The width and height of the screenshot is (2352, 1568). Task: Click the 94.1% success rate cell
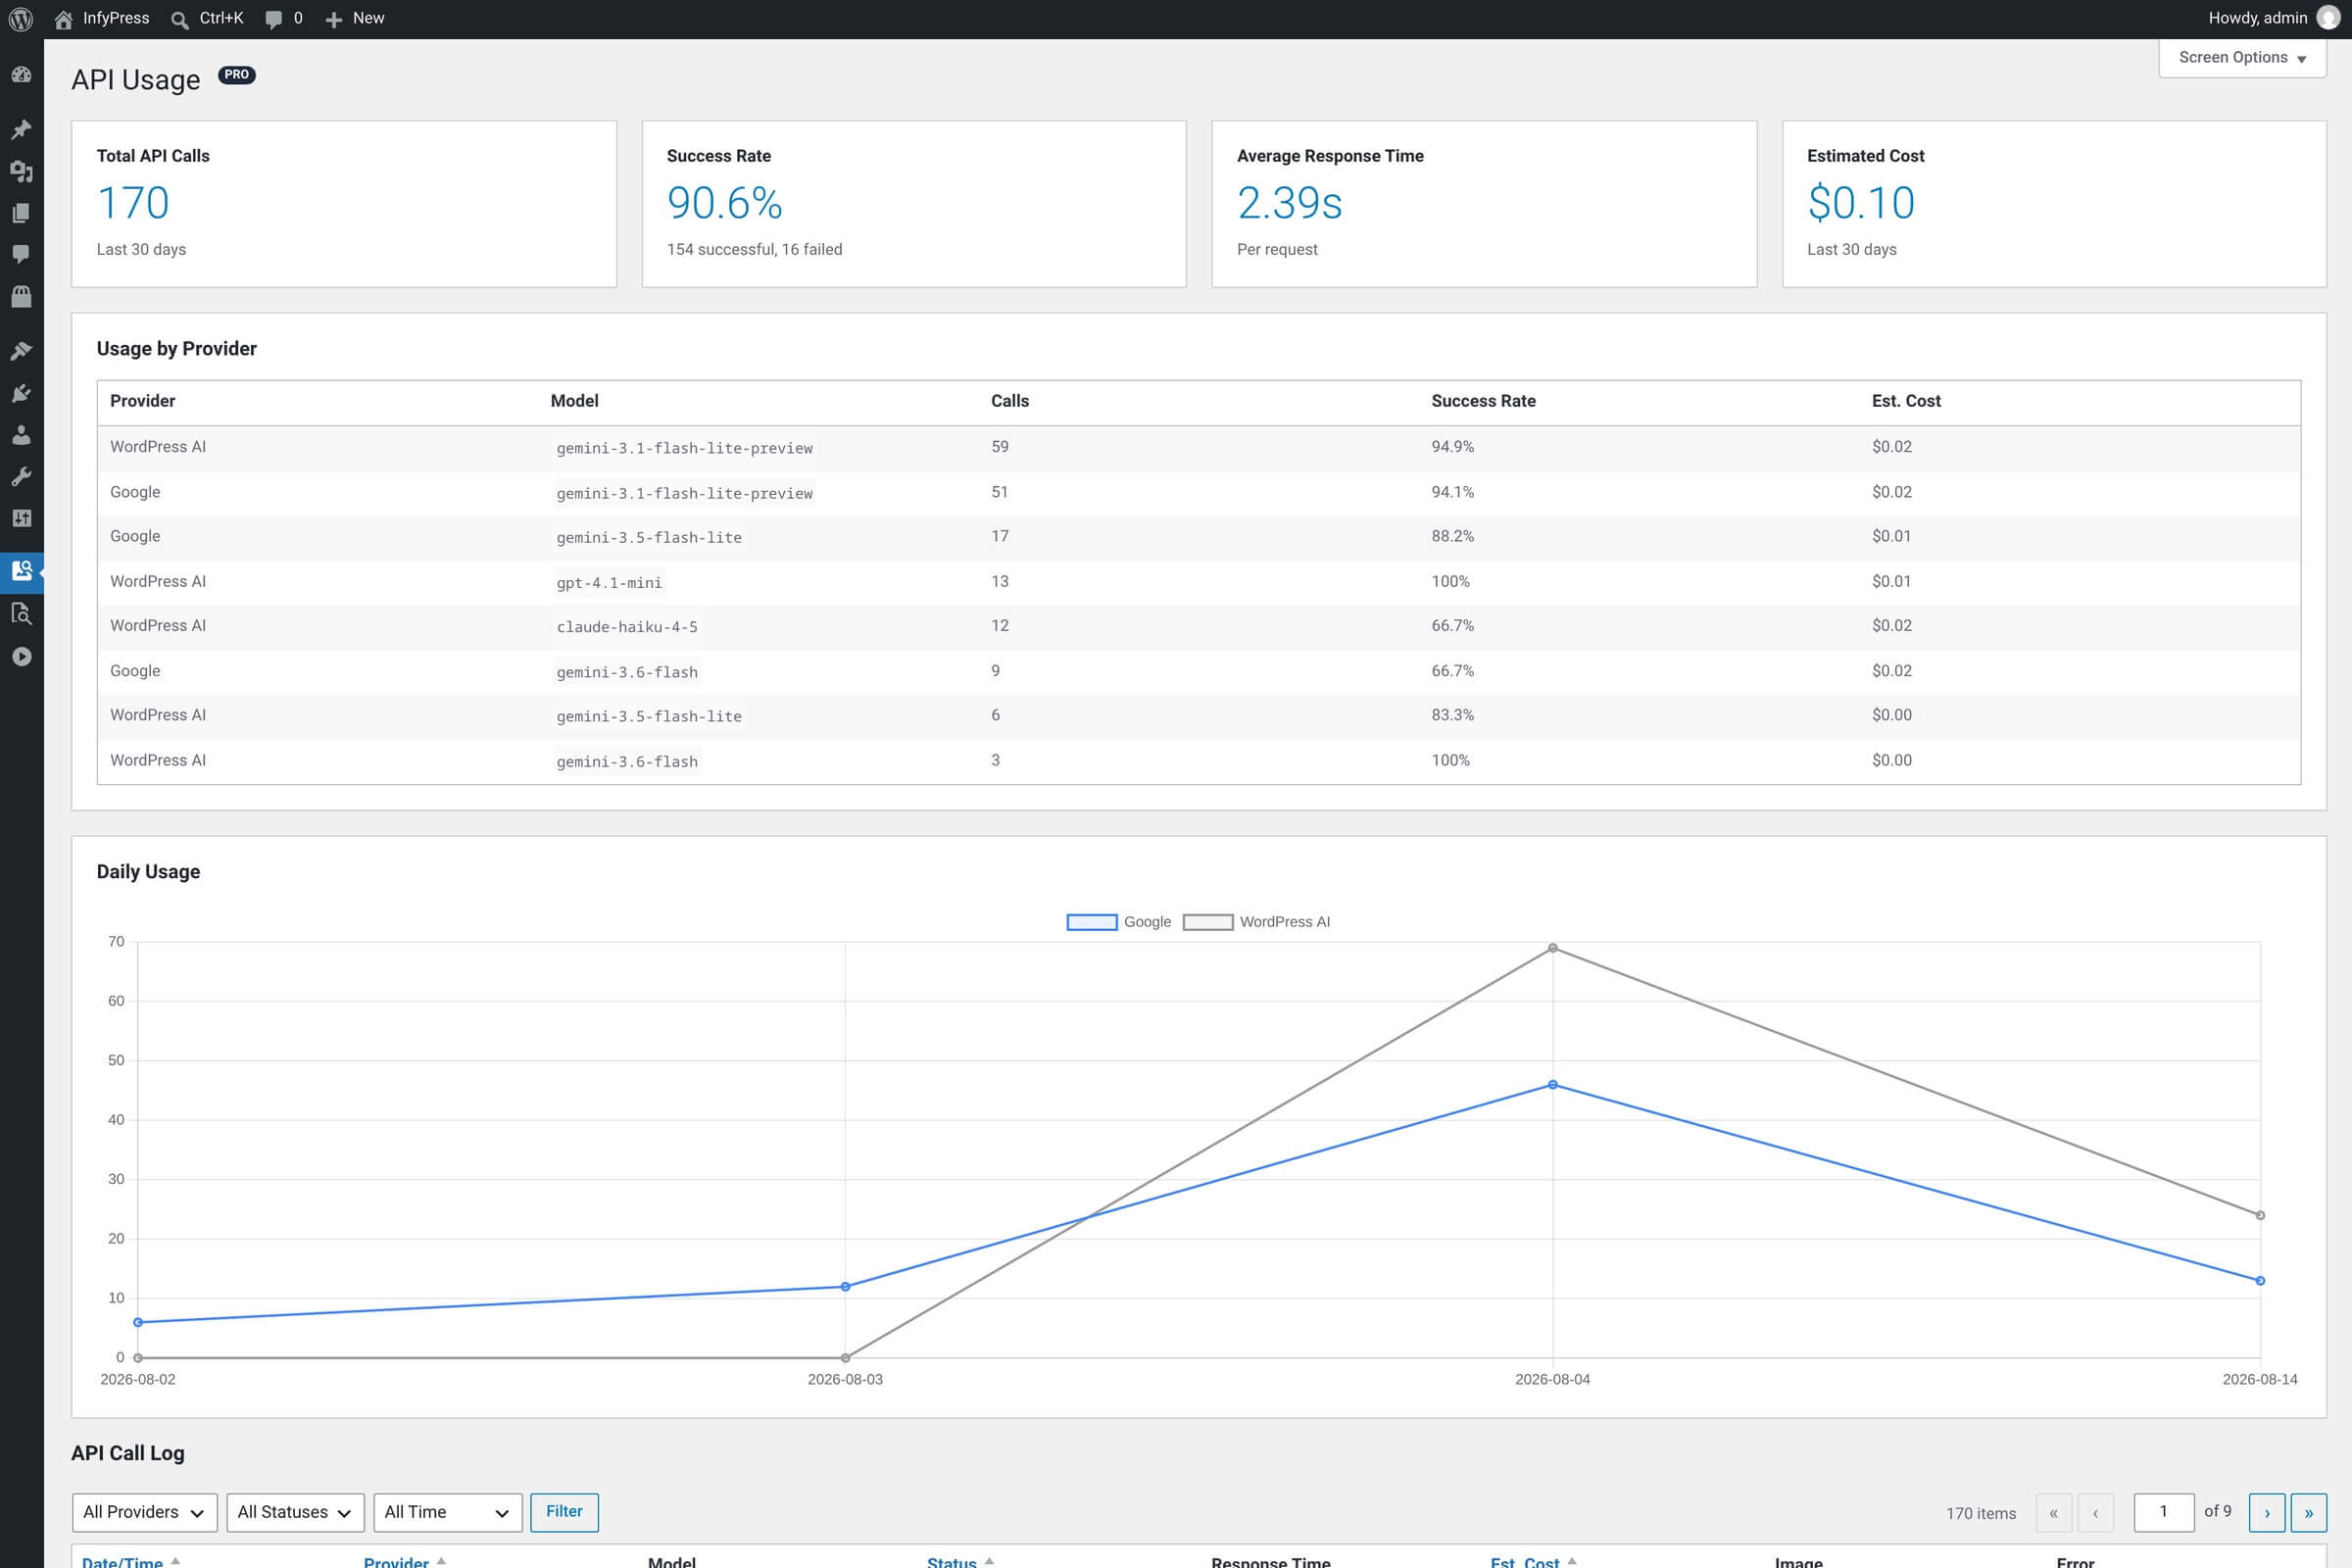(1452, 492)
